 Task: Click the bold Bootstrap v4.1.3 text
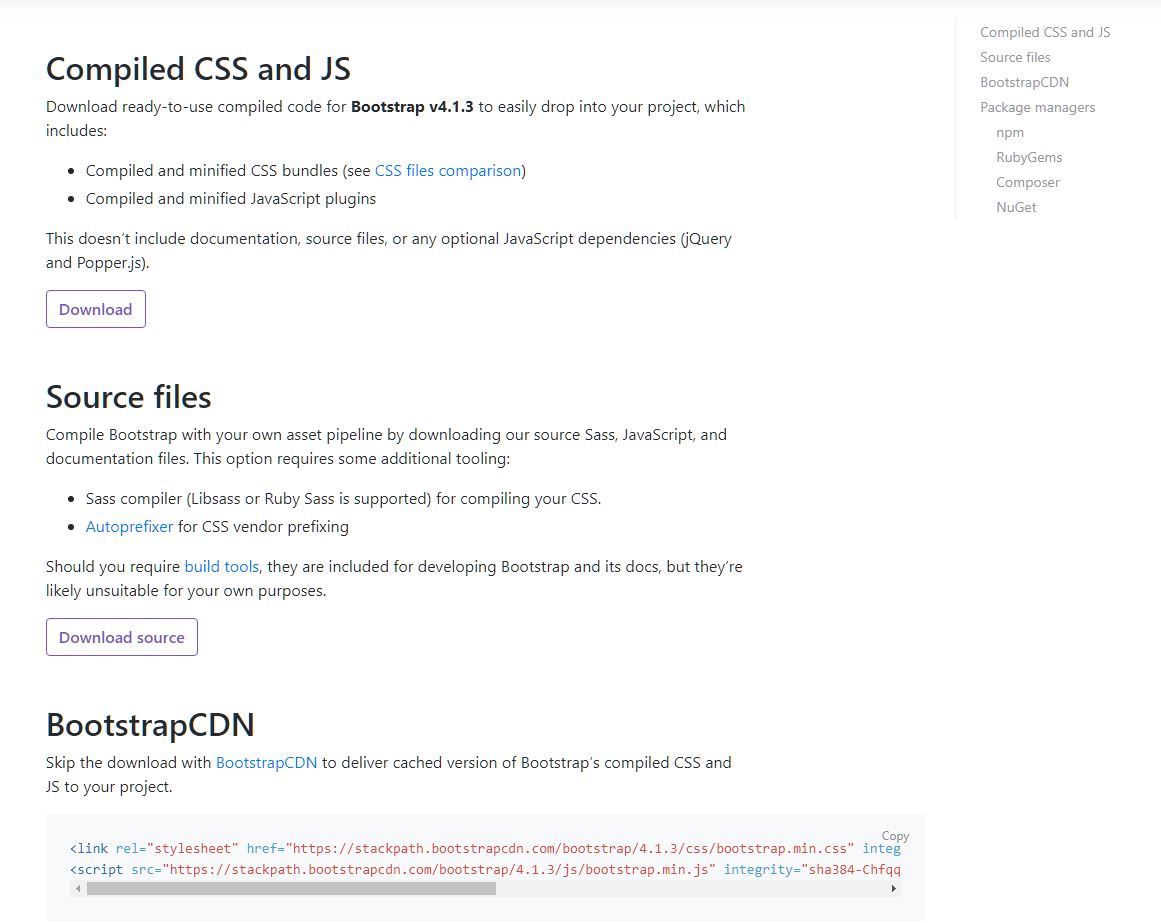(412, 107)
